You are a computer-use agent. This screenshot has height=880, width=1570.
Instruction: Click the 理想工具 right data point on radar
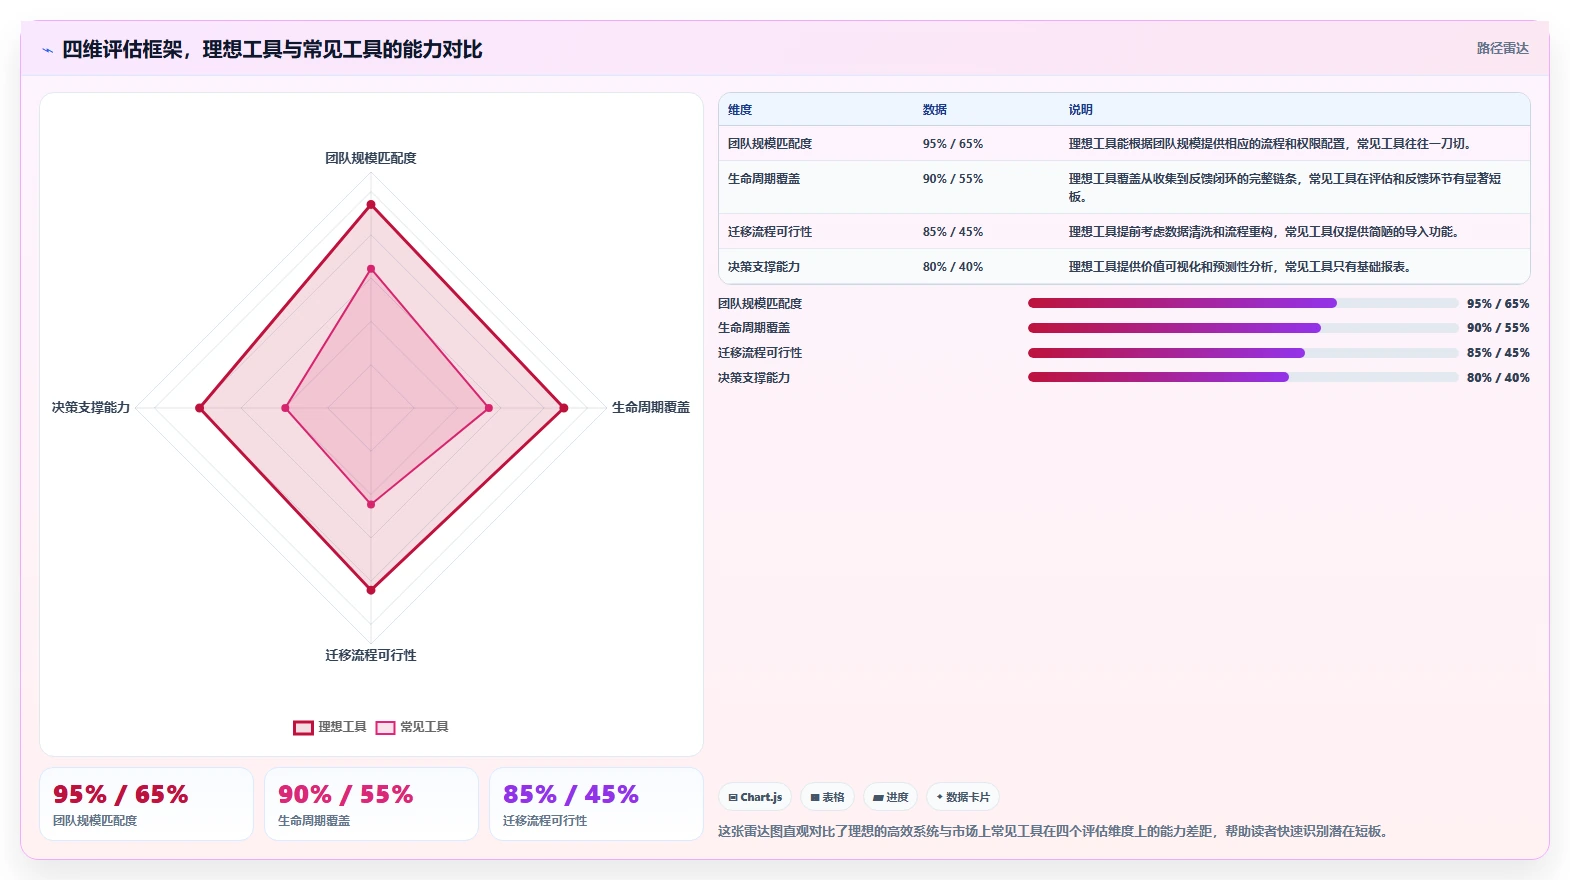[x=564, y=408]
